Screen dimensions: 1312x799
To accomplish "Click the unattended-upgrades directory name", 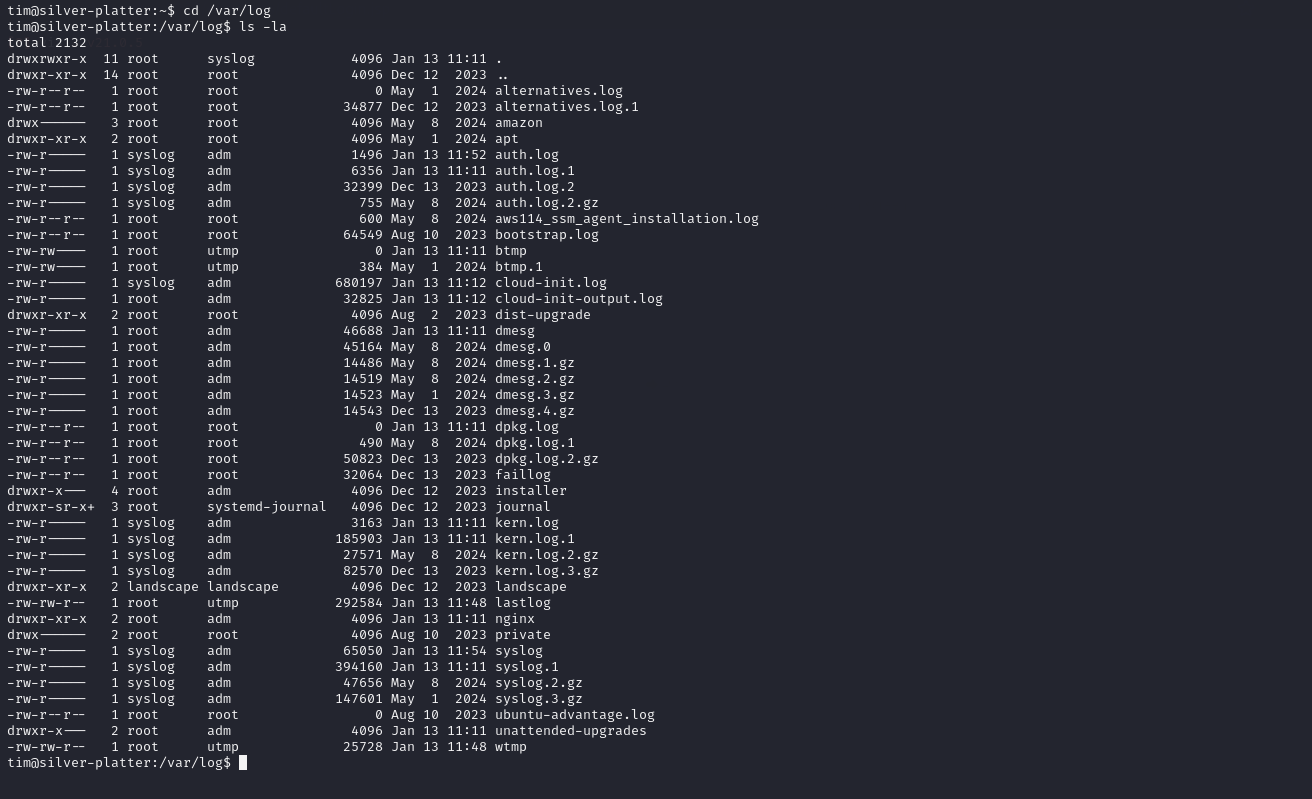I will (x=571, y=731).
